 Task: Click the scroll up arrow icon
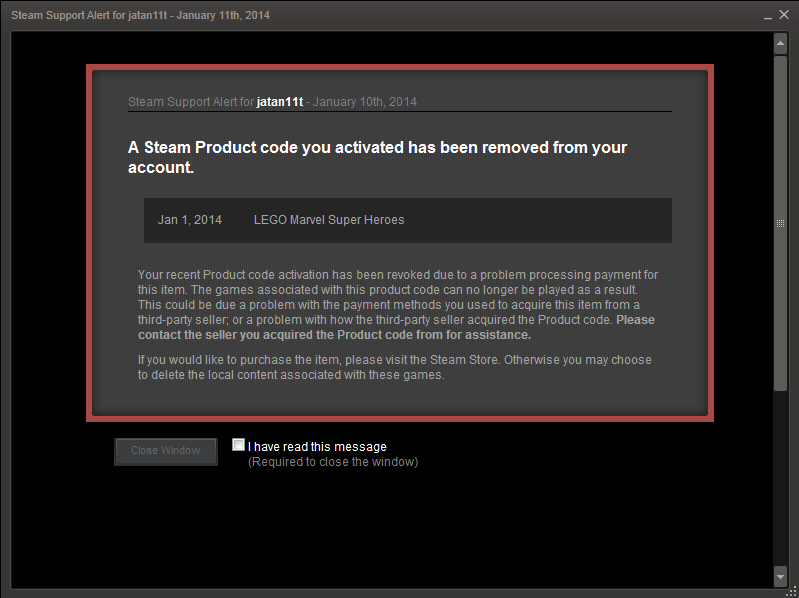coord(780,44)
